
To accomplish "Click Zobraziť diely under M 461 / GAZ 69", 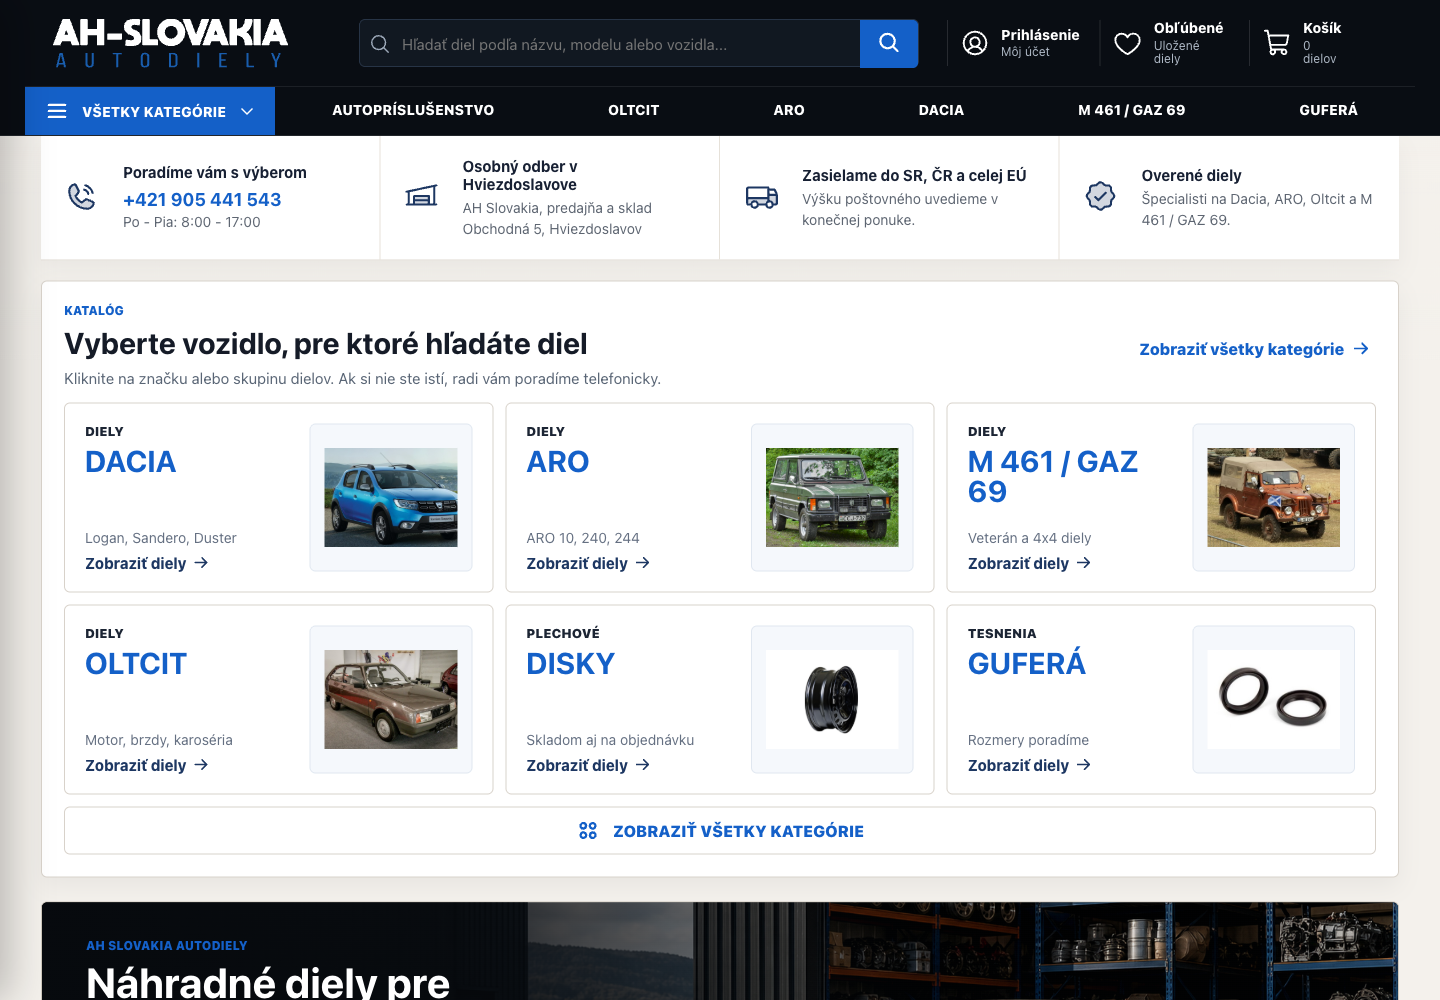I will (1029, 563).
